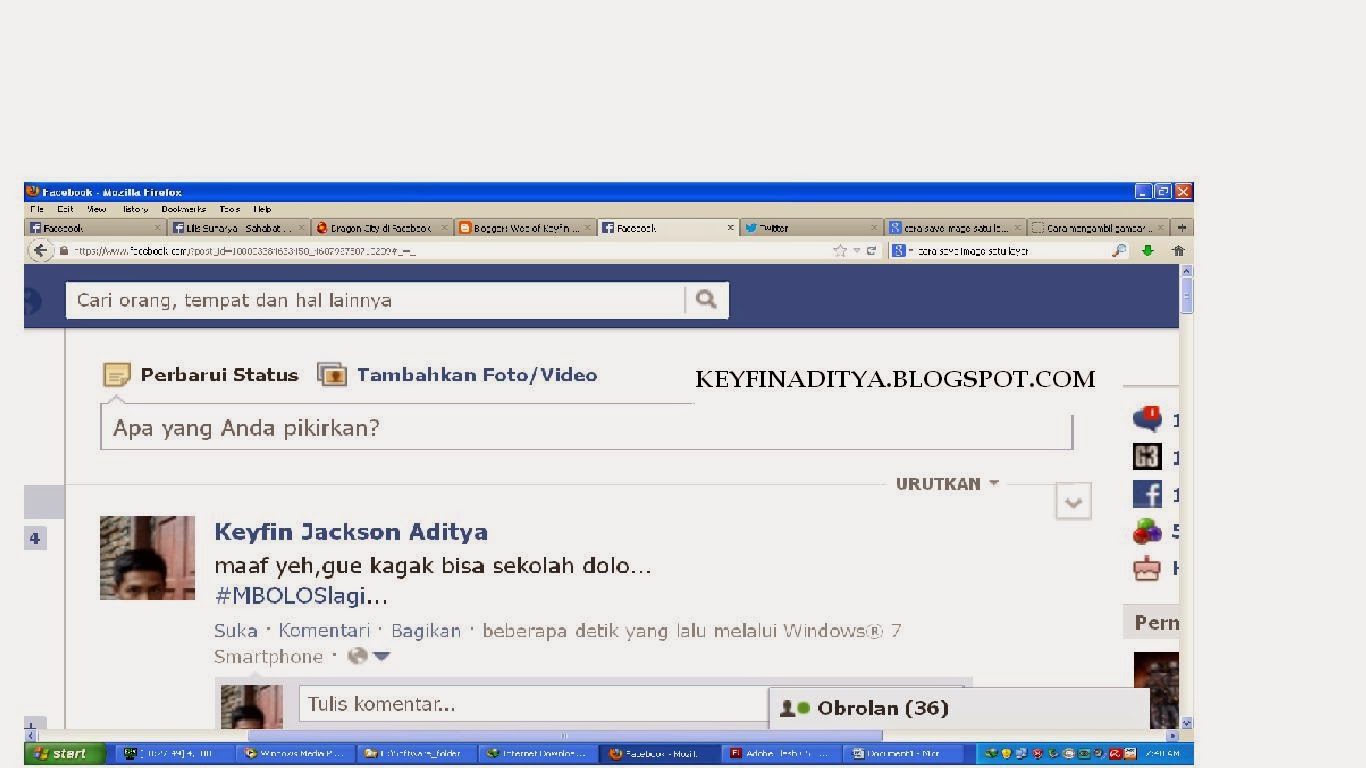Click the horizontal scrollbar thumb

click(565, 736)
